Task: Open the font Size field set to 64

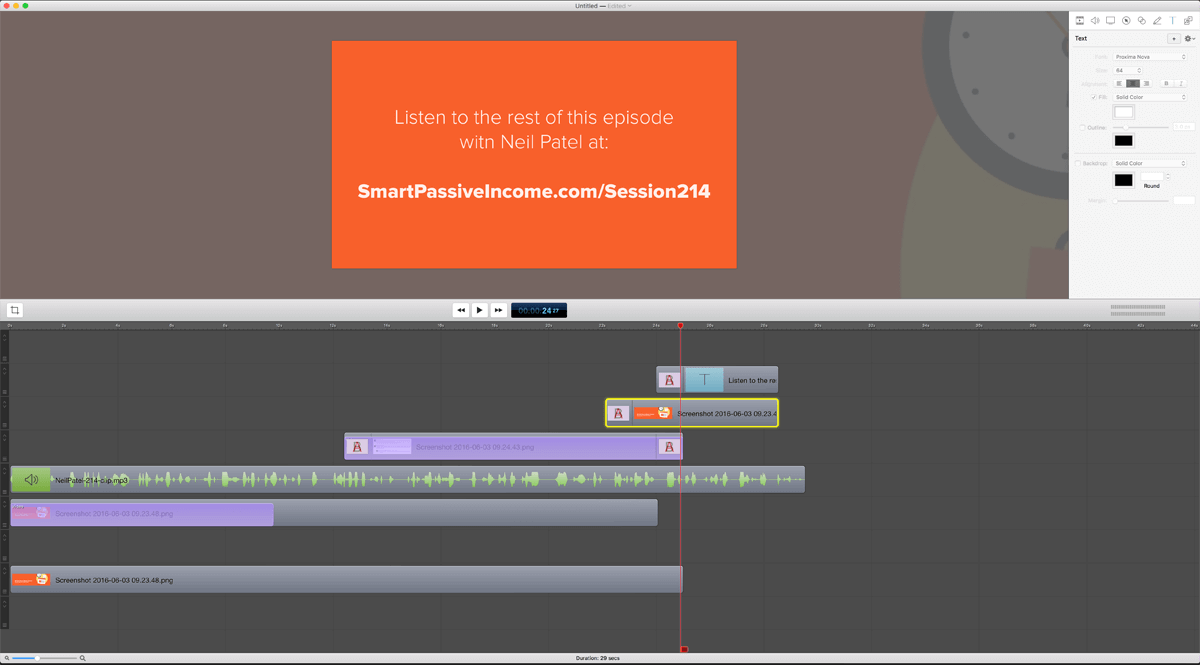Action: [1127, 70]
